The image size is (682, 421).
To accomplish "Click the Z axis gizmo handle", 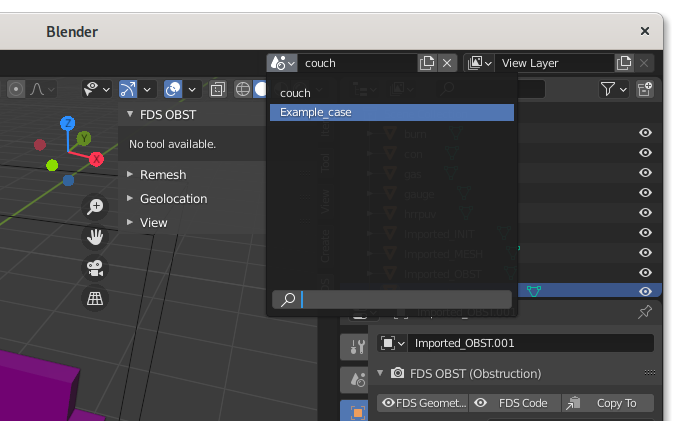I will point(67,124).
